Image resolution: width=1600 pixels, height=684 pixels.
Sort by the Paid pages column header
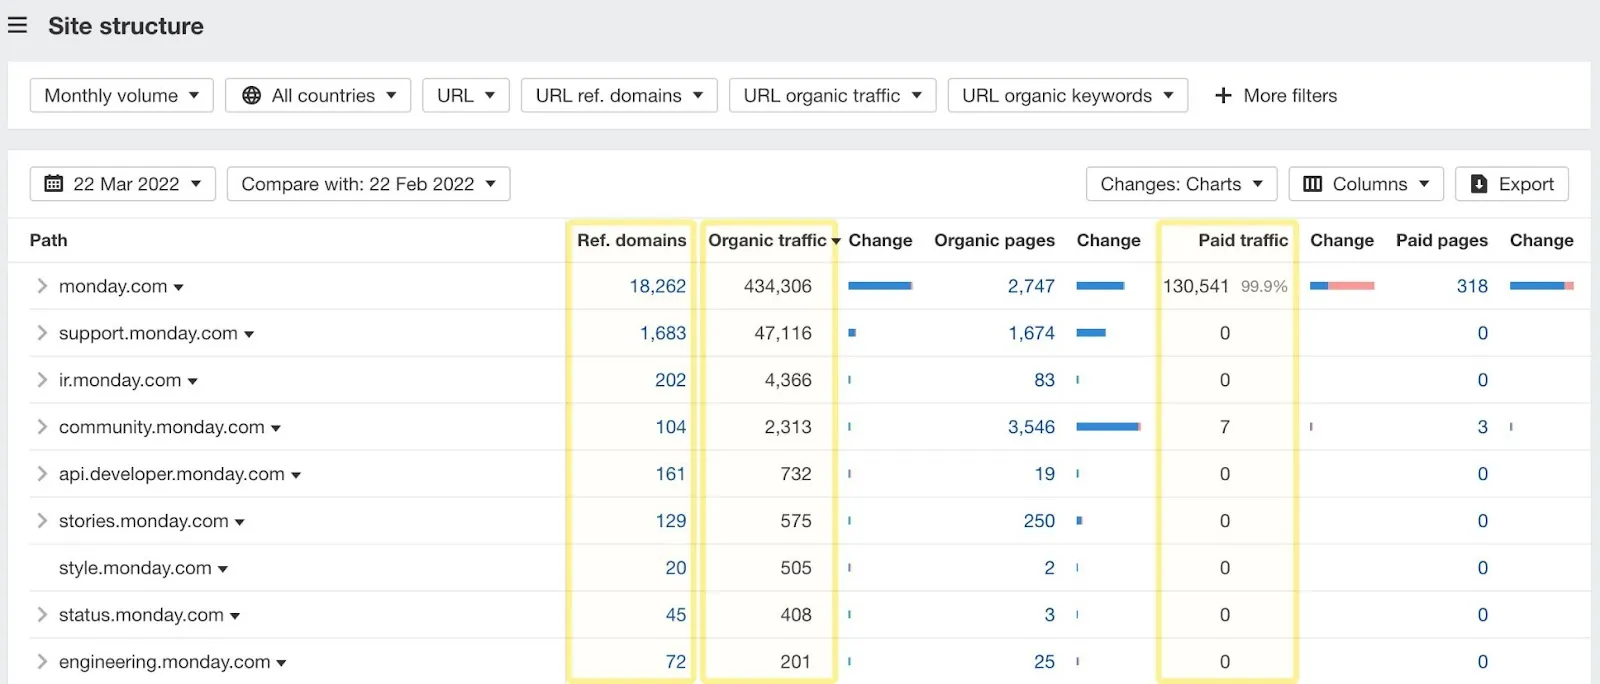tap(1441, 240)
